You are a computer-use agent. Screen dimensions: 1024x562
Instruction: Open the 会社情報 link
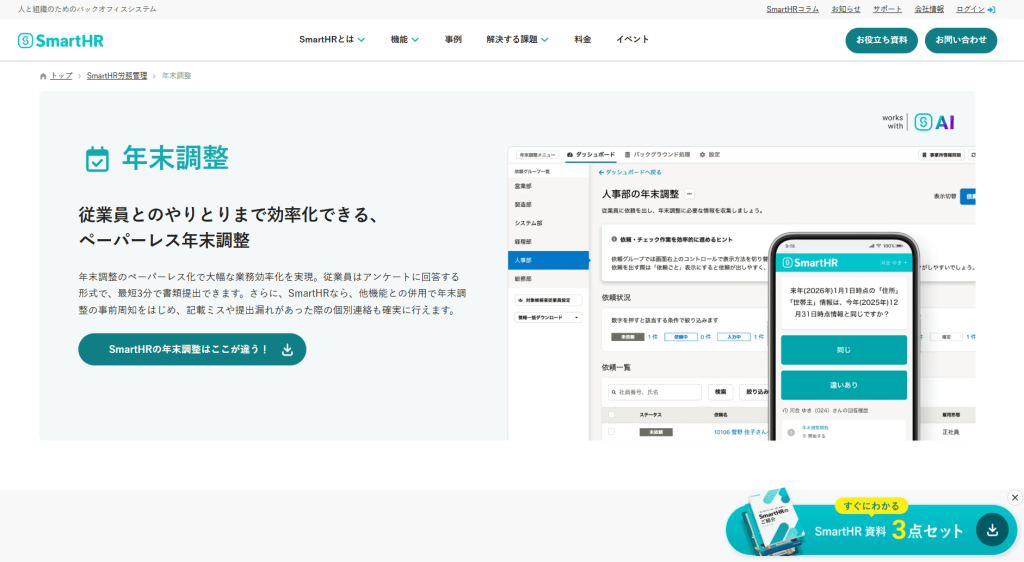point(929,10)
